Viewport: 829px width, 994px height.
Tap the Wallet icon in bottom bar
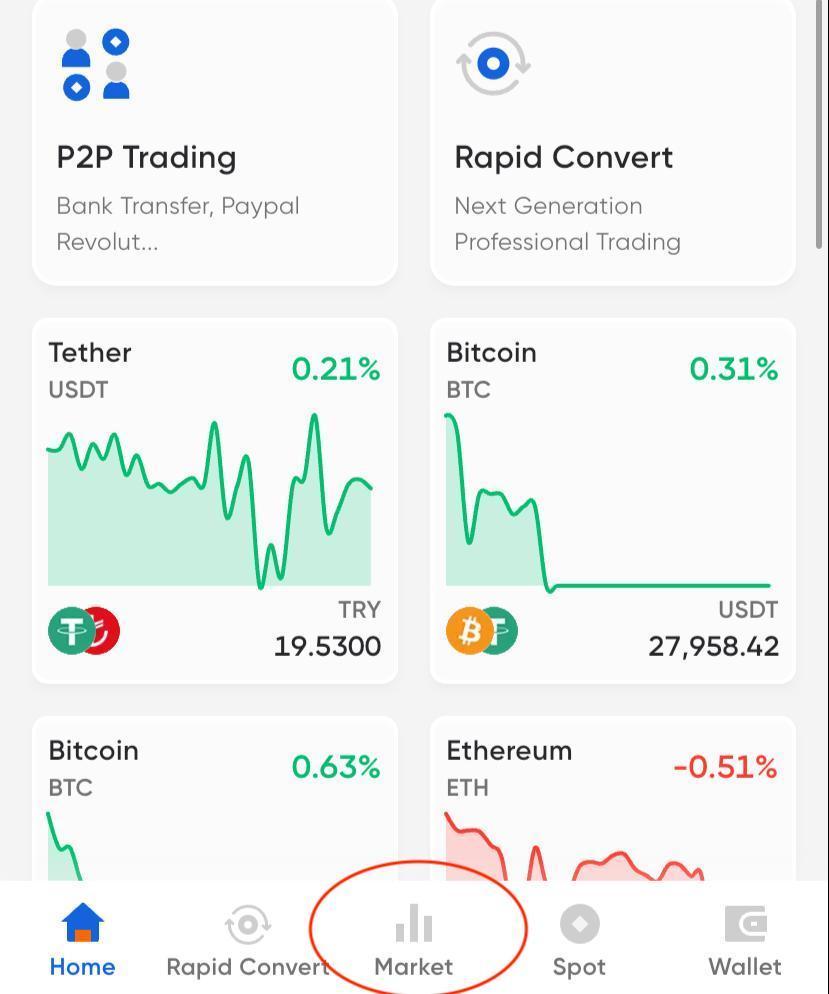point(745,924)
